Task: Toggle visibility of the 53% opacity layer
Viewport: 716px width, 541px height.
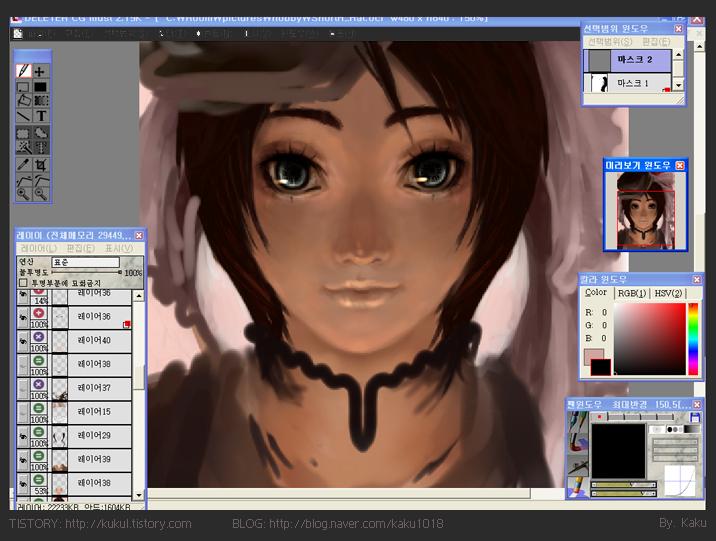Action: (23, 483)
